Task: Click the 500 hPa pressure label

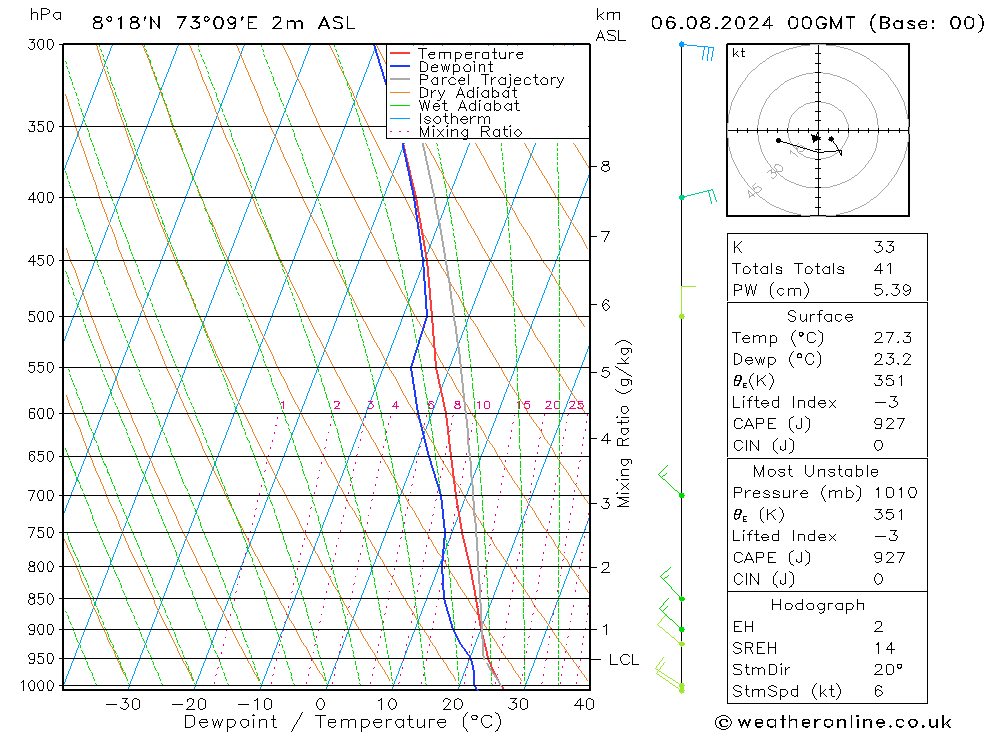Action: (x=41, y=316)
